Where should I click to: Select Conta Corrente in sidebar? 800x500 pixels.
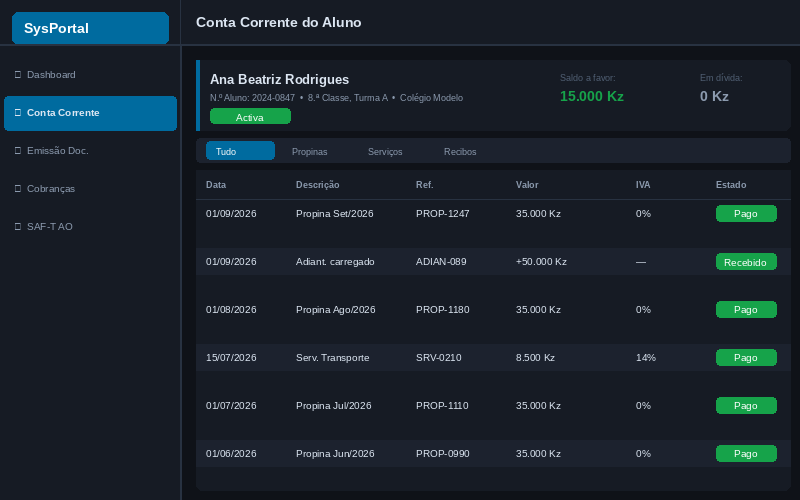(90, 113)
